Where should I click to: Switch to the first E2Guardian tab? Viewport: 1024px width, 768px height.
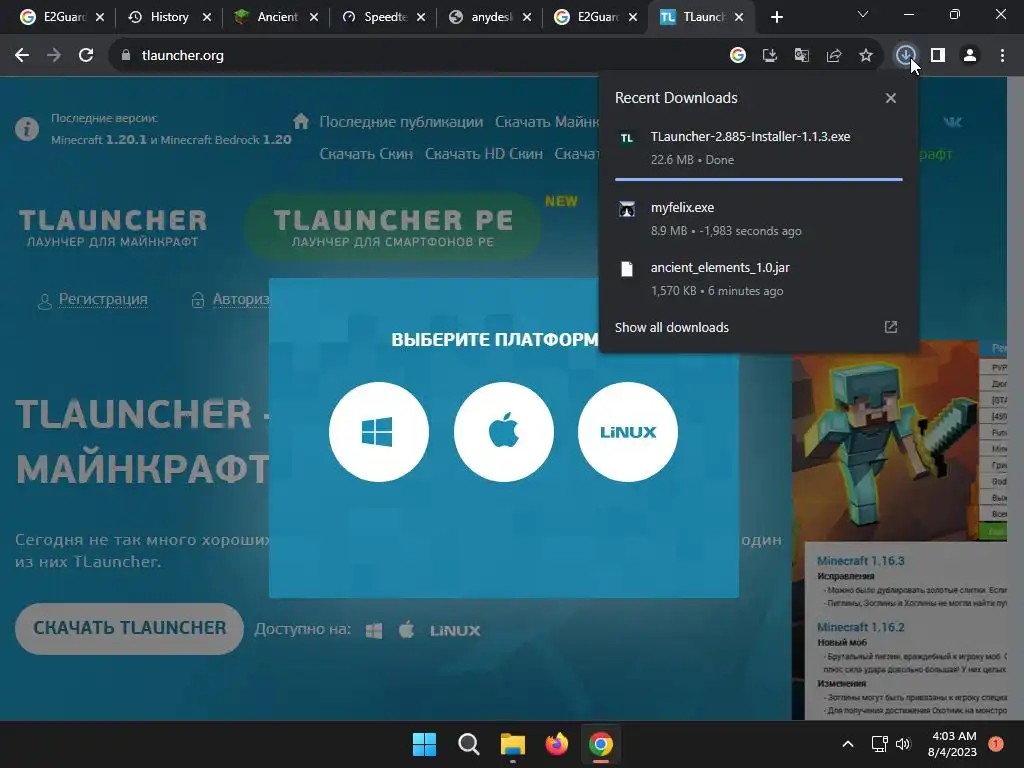62,17
